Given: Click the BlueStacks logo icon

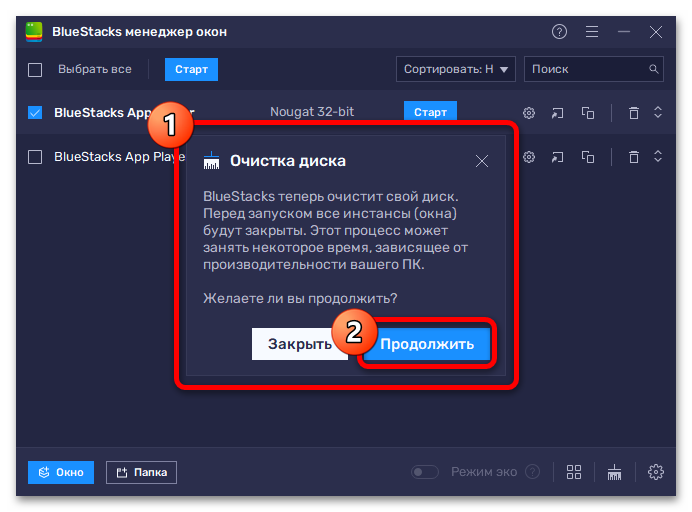Looking at the screenshot, I should coord(34,32).
